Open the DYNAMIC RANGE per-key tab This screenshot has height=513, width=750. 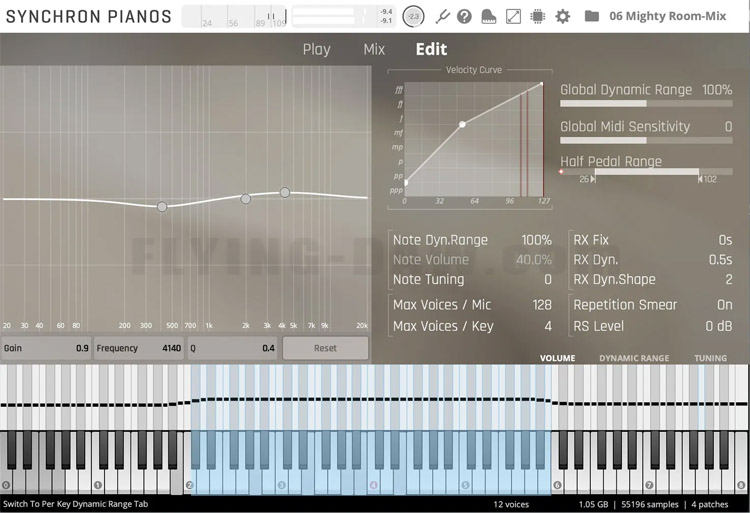(634, 358)
